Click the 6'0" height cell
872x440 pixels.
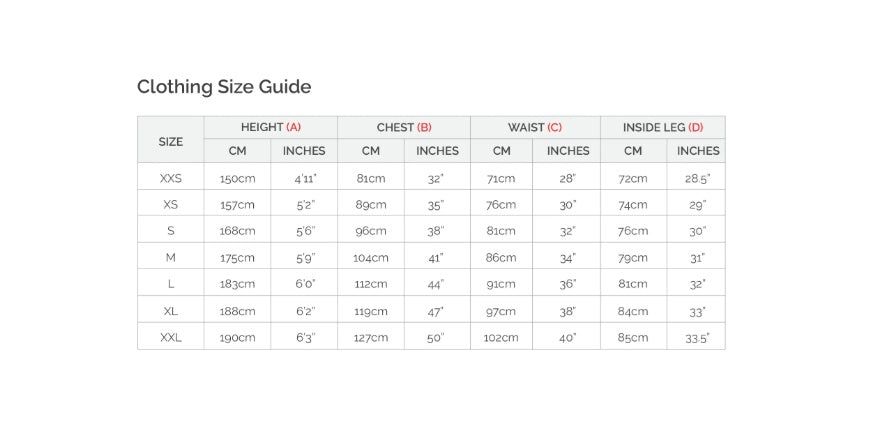click(x=304, y=284)
